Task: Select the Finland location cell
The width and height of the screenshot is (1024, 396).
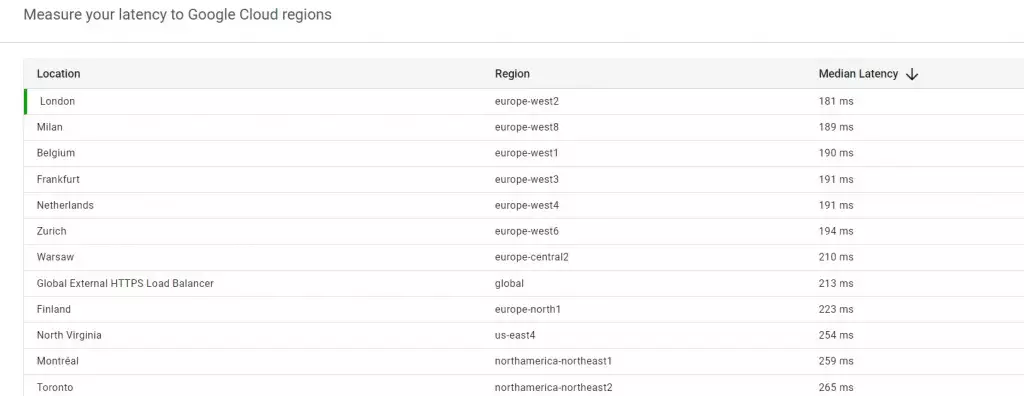Action: [54, 309]
